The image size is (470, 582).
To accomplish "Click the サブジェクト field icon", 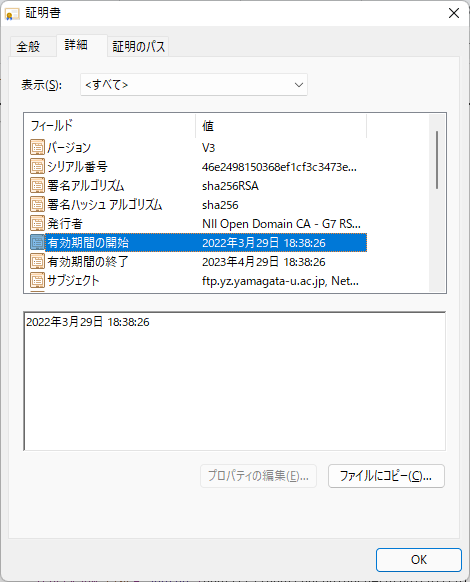I will pyautogui.click(x=37, y=280).
